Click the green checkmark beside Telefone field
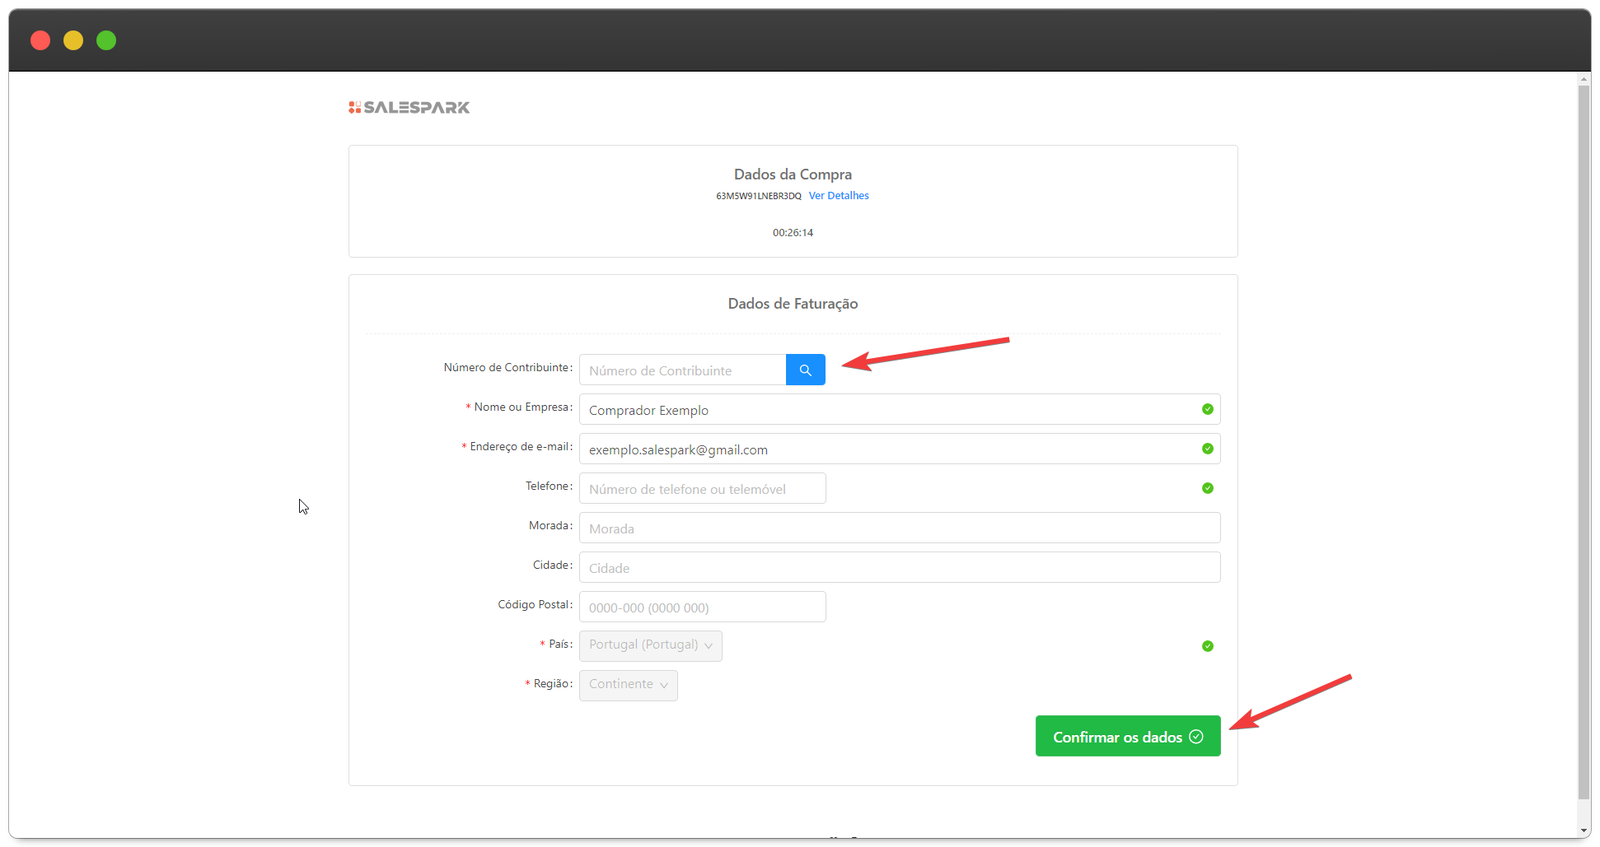This screenshot has height=847, width=1600. [1207, 488]
